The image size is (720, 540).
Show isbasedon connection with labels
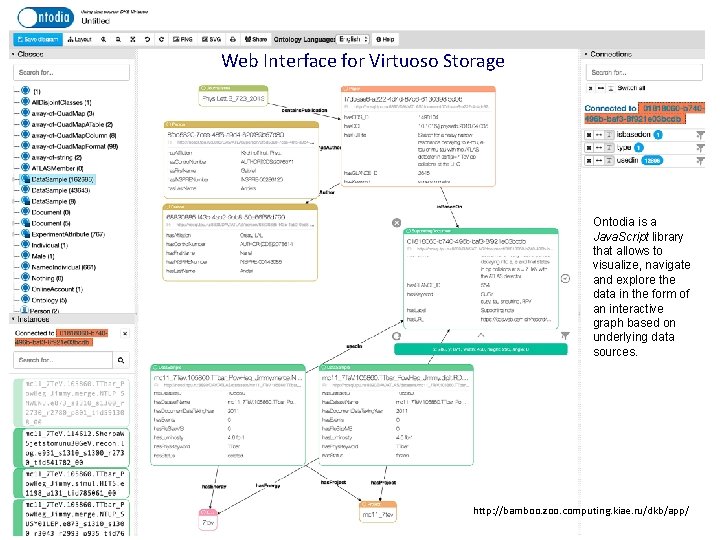tap(609, 135)
